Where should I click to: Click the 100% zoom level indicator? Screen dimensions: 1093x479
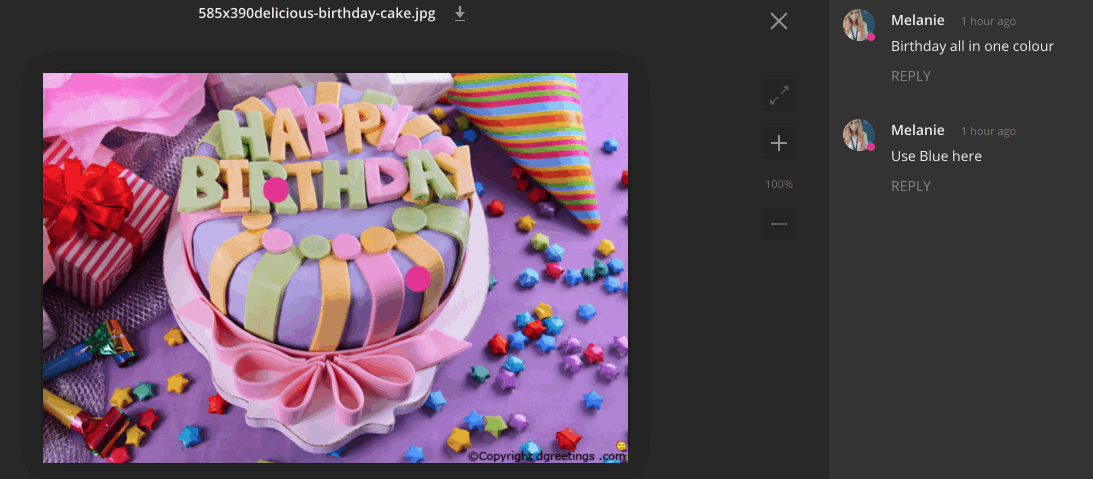click(779, 184)
